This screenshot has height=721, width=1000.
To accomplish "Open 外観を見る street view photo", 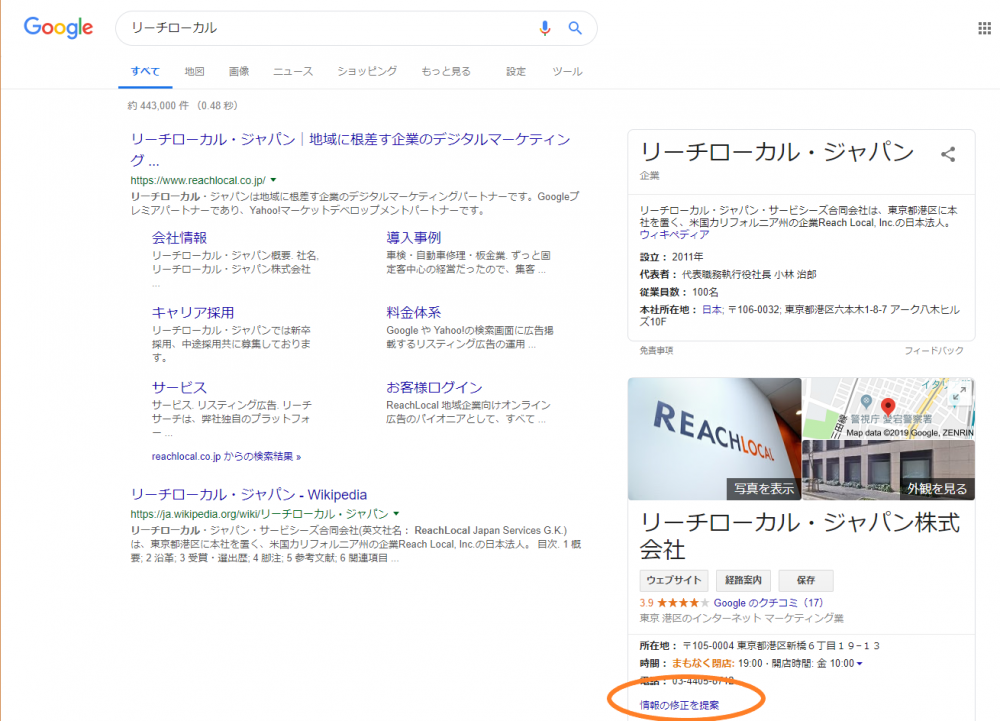I will coord(888,470).
